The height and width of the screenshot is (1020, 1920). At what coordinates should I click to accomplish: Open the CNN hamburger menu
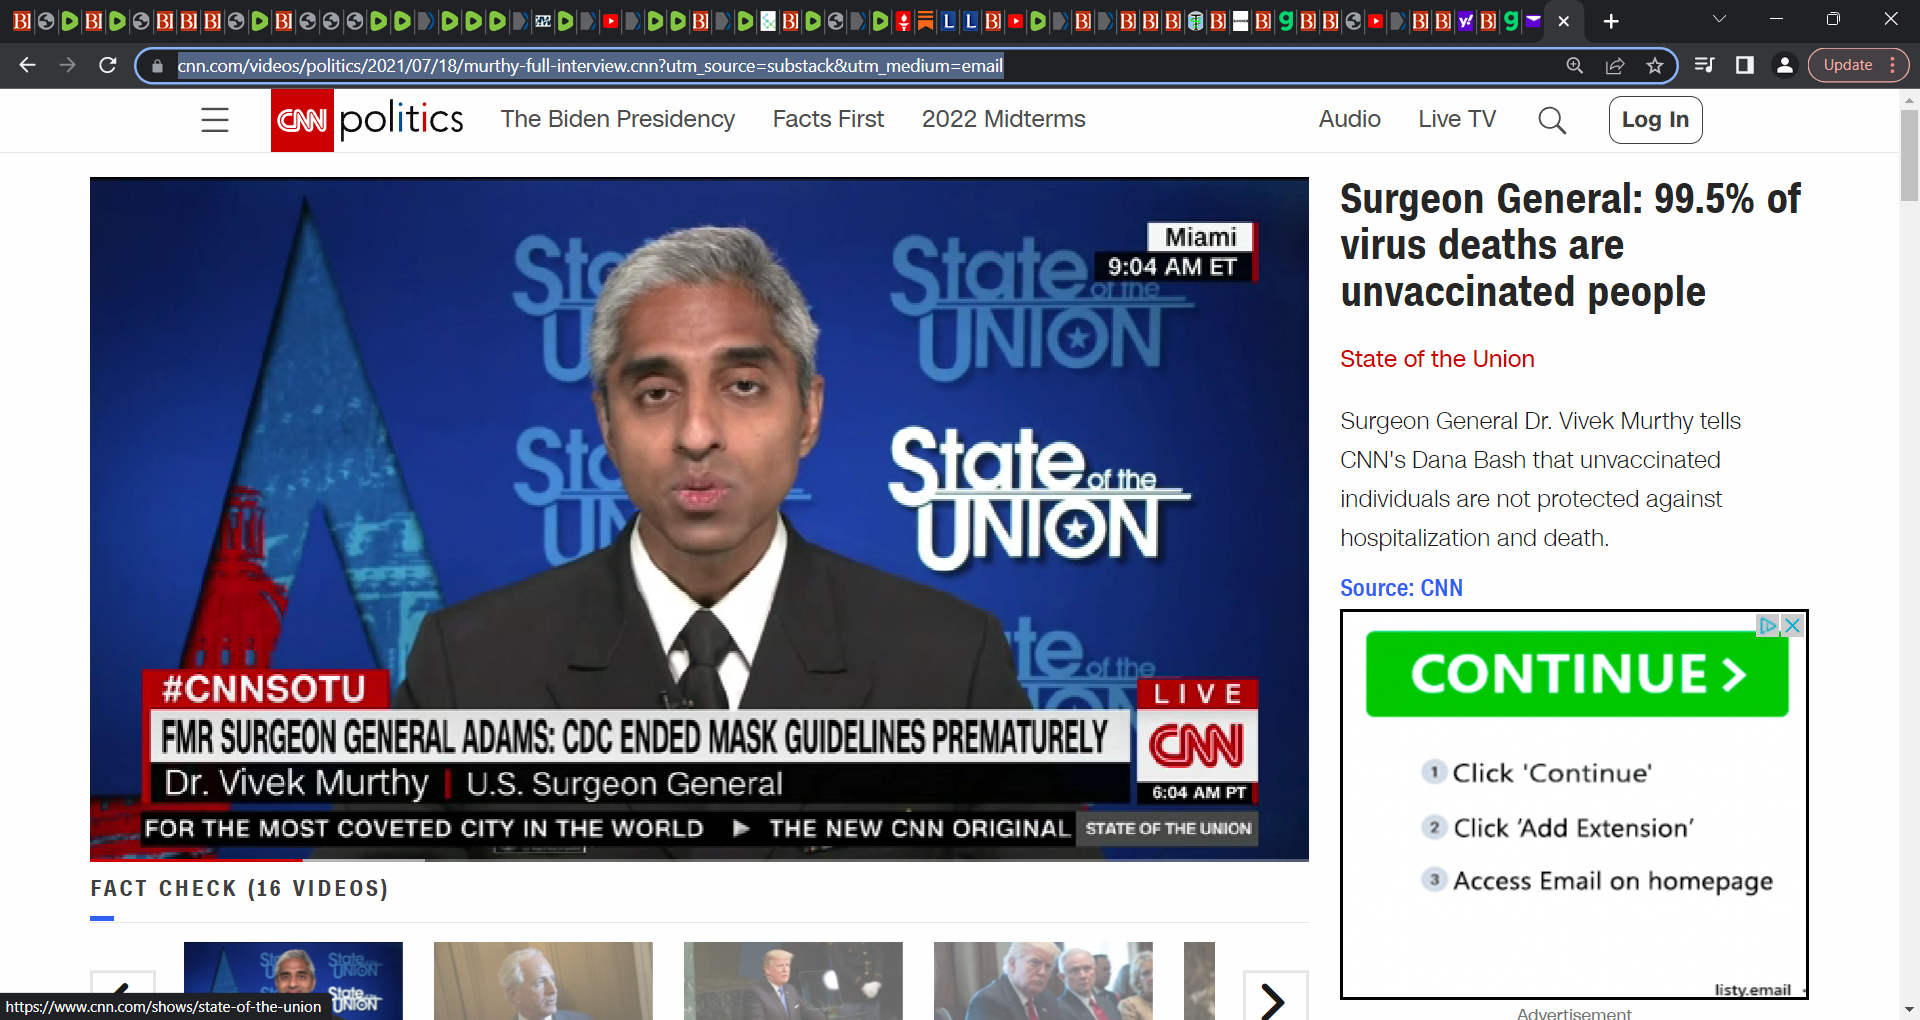tap(215, 120)
